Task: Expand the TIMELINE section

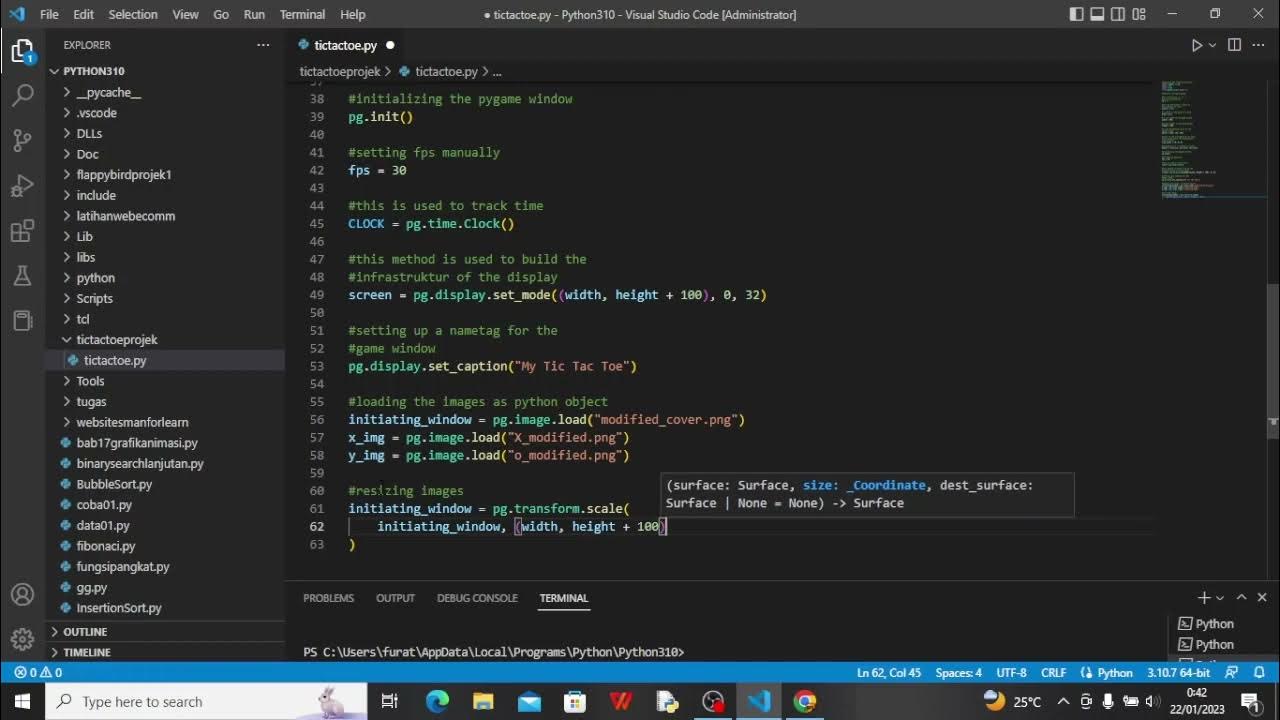Action: click(165, 652)
